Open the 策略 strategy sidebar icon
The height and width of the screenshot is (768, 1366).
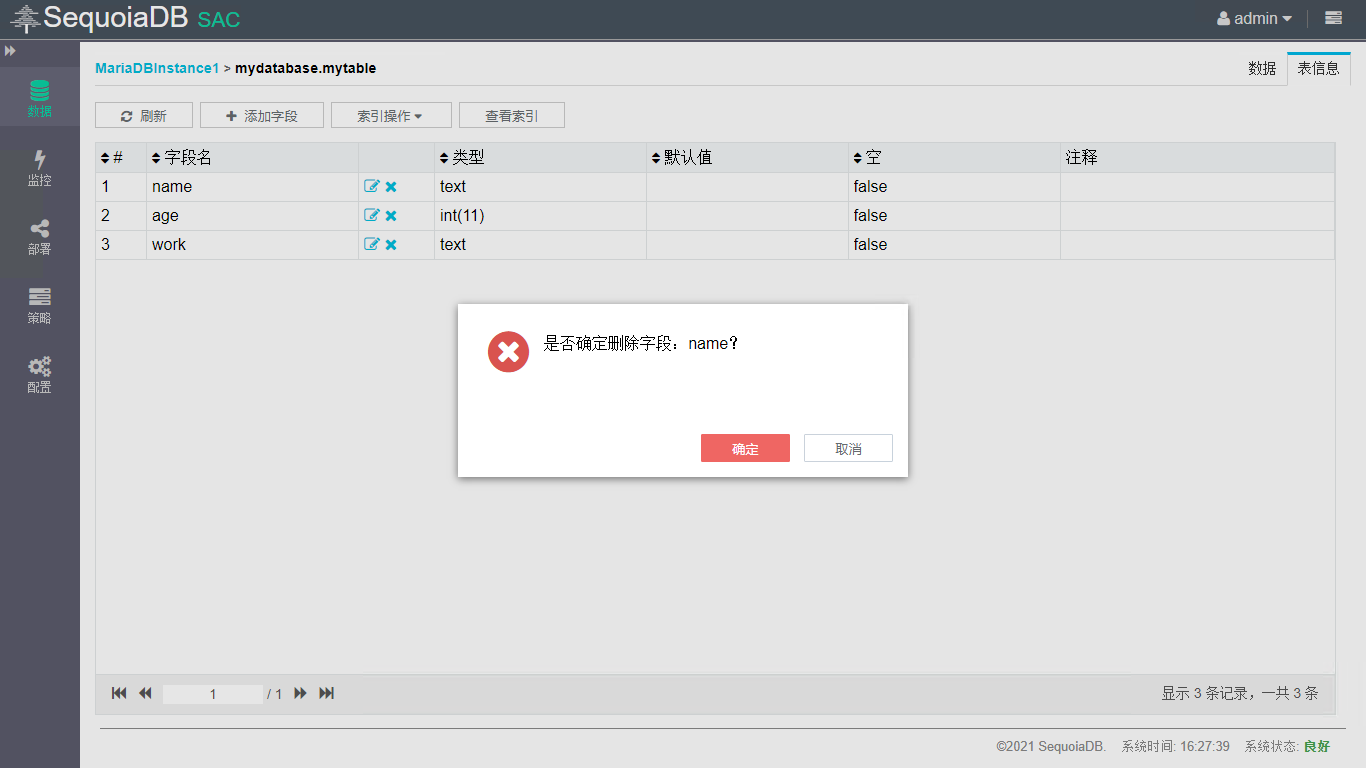[39, 305]
